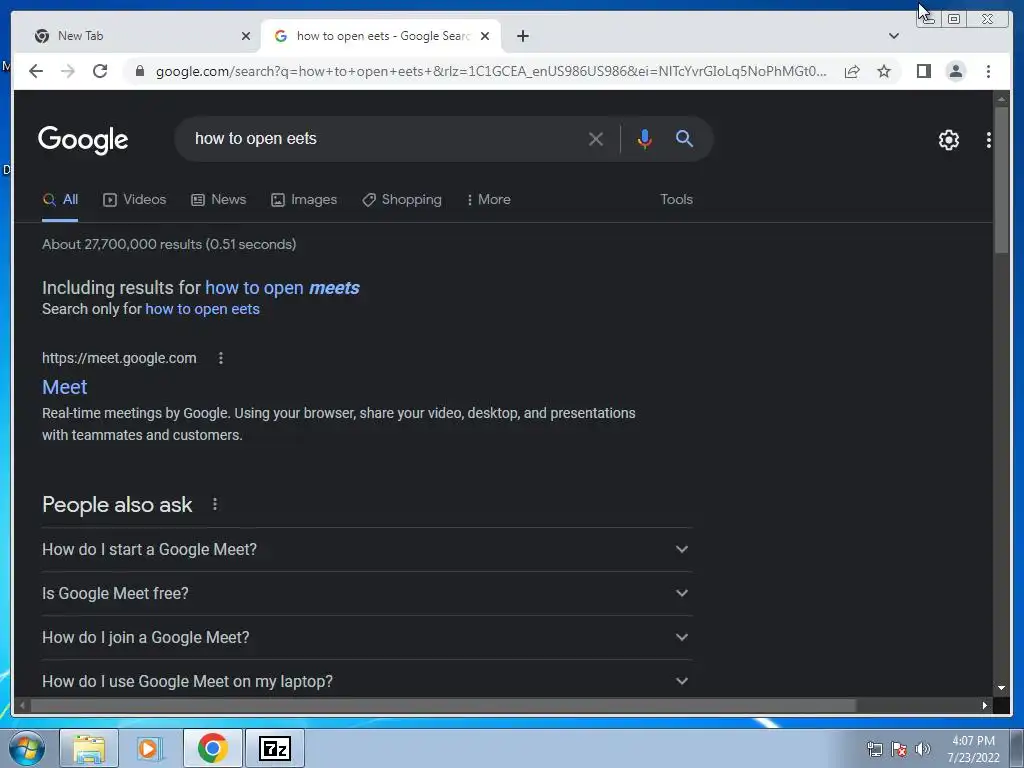Open tab search dropdown arrow
Image resolution: width=1024 pixels, height=768 pixels.
coord(893,36)
